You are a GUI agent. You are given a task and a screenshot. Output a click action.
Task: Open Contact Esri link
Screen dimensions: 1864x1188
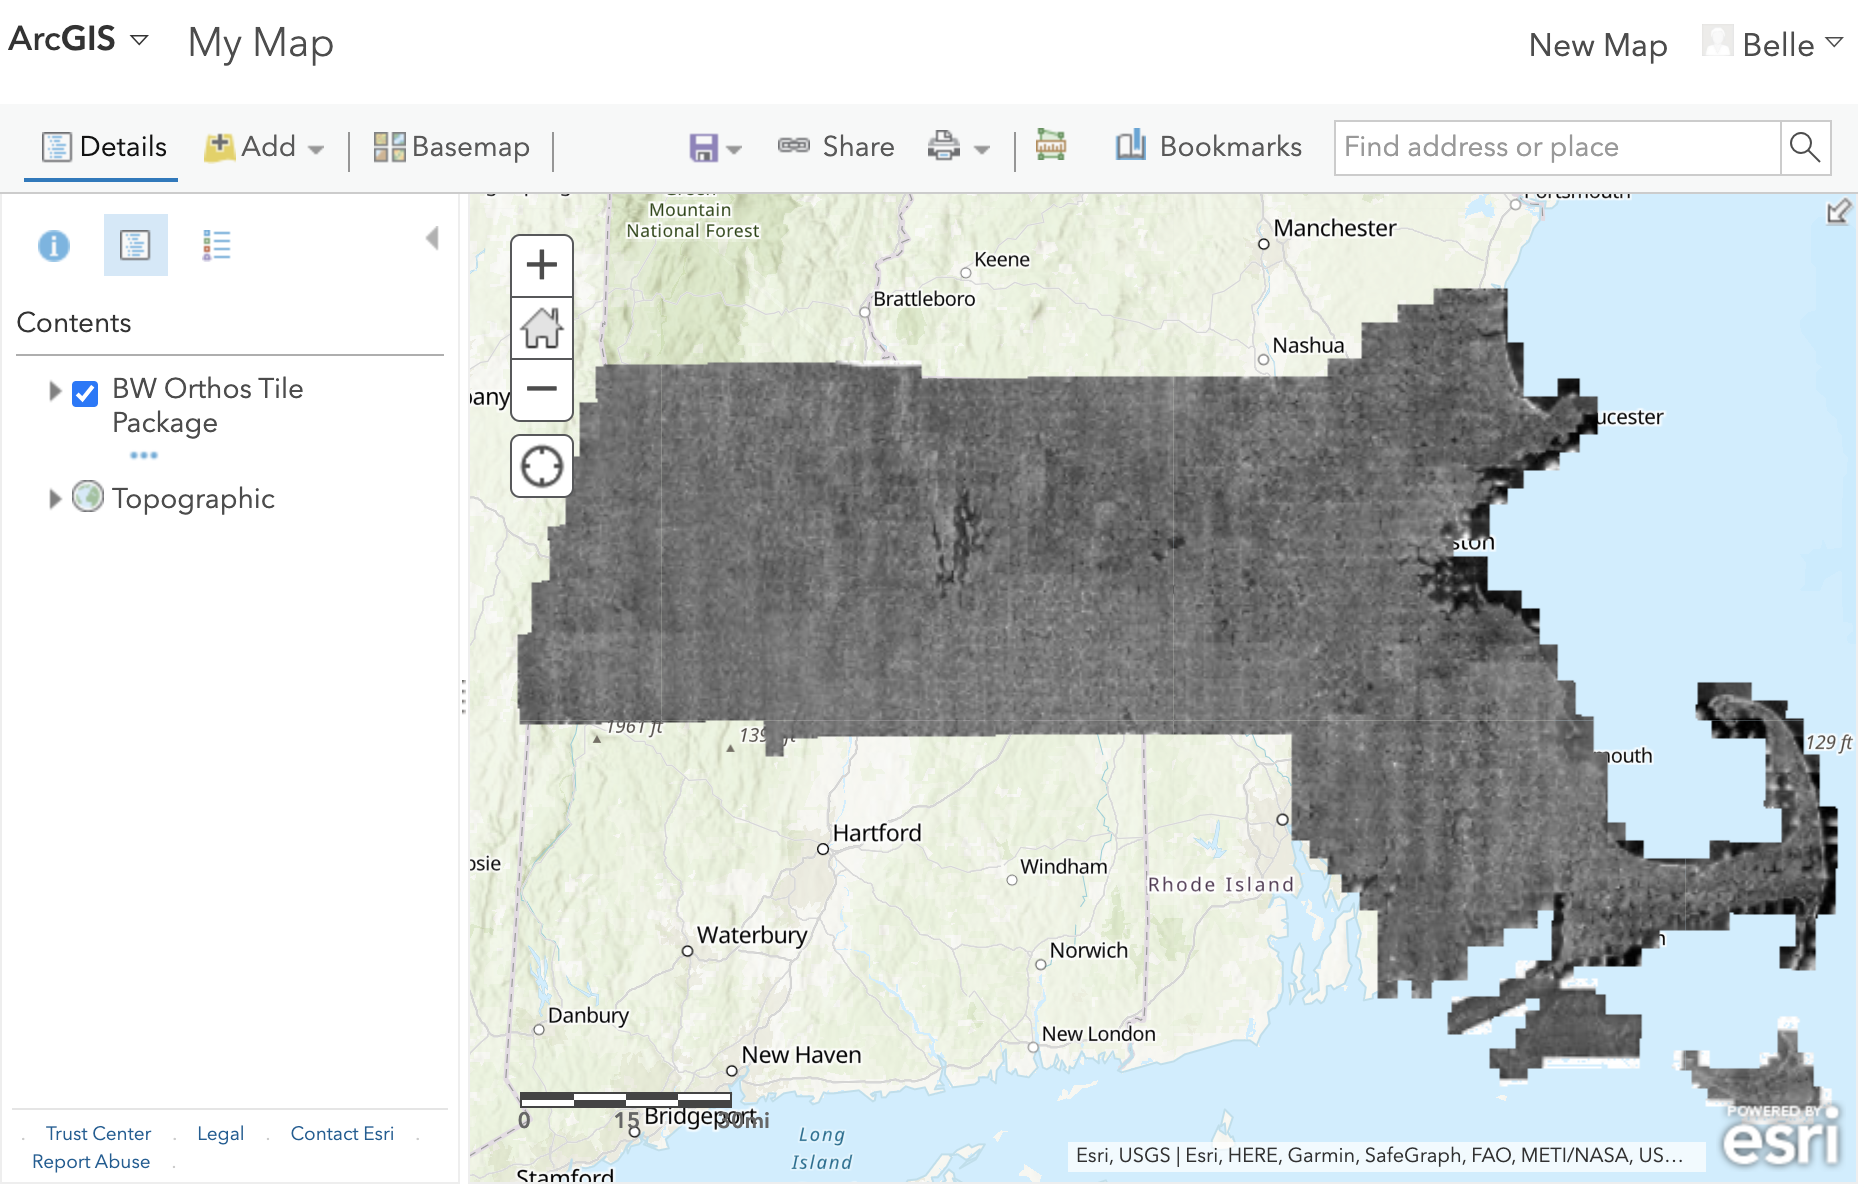point(342,1133)
